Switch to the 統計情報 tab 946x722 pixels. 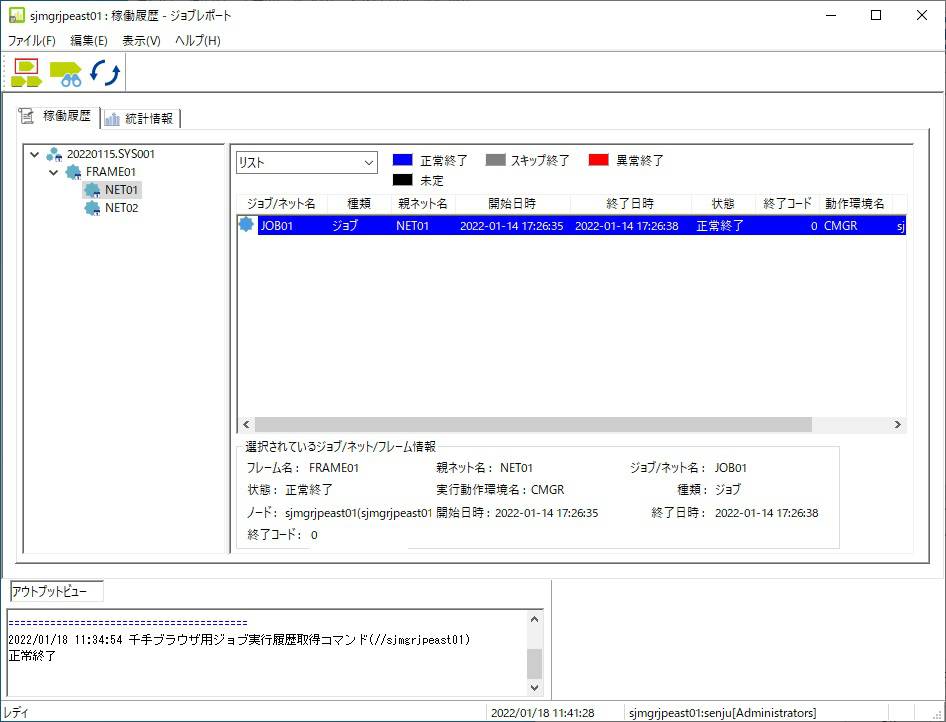pos(140,118)
